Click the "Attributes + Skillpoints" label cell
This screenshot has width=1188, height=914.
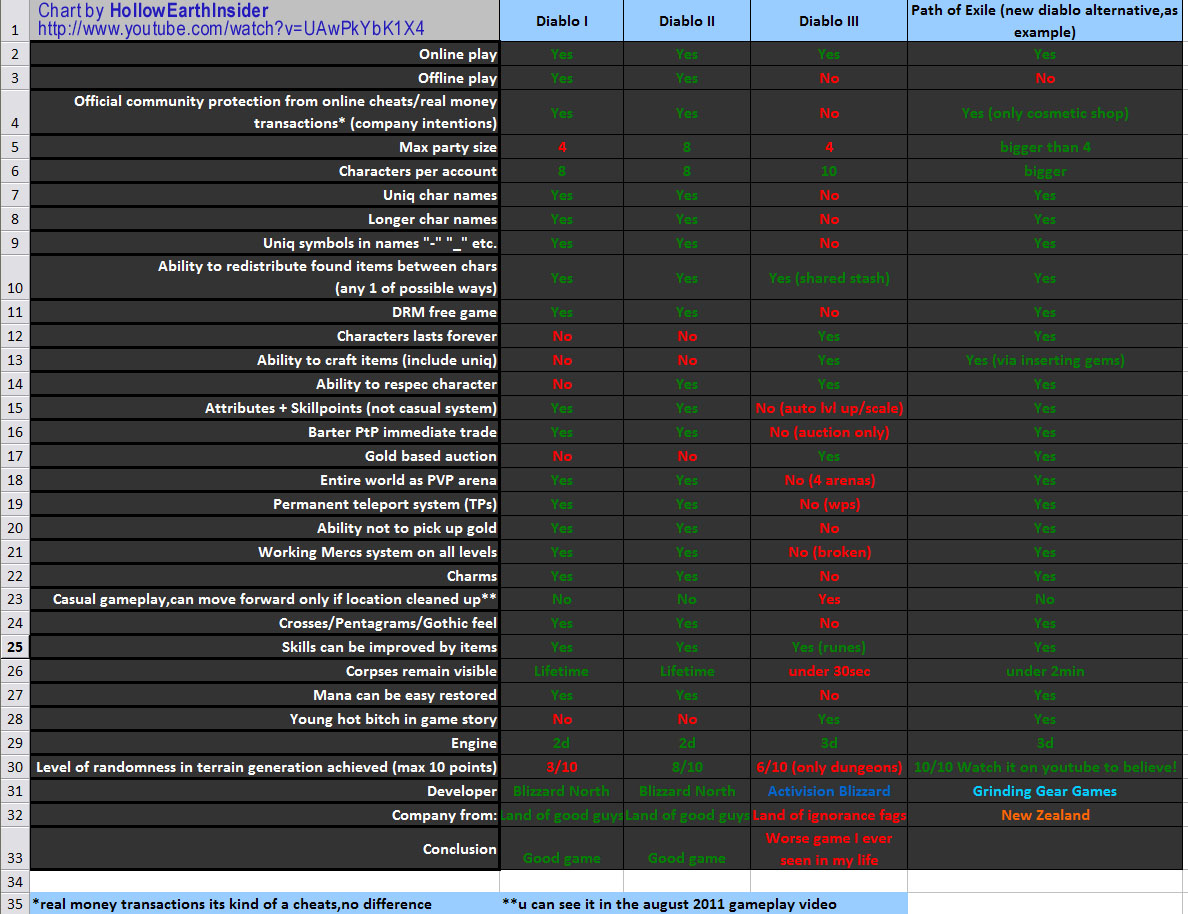coord(264,408)
